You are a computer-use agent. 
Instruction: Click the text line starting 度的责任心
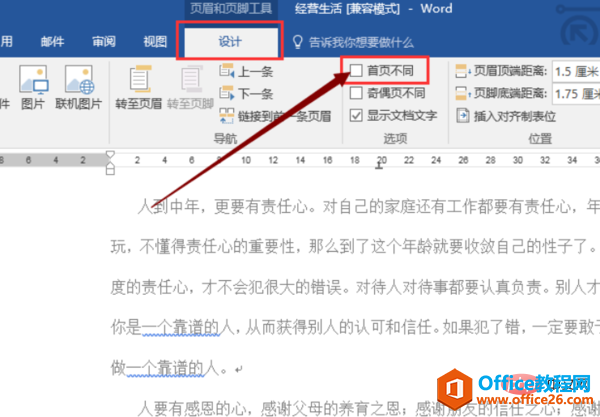(x=355, y=287)
